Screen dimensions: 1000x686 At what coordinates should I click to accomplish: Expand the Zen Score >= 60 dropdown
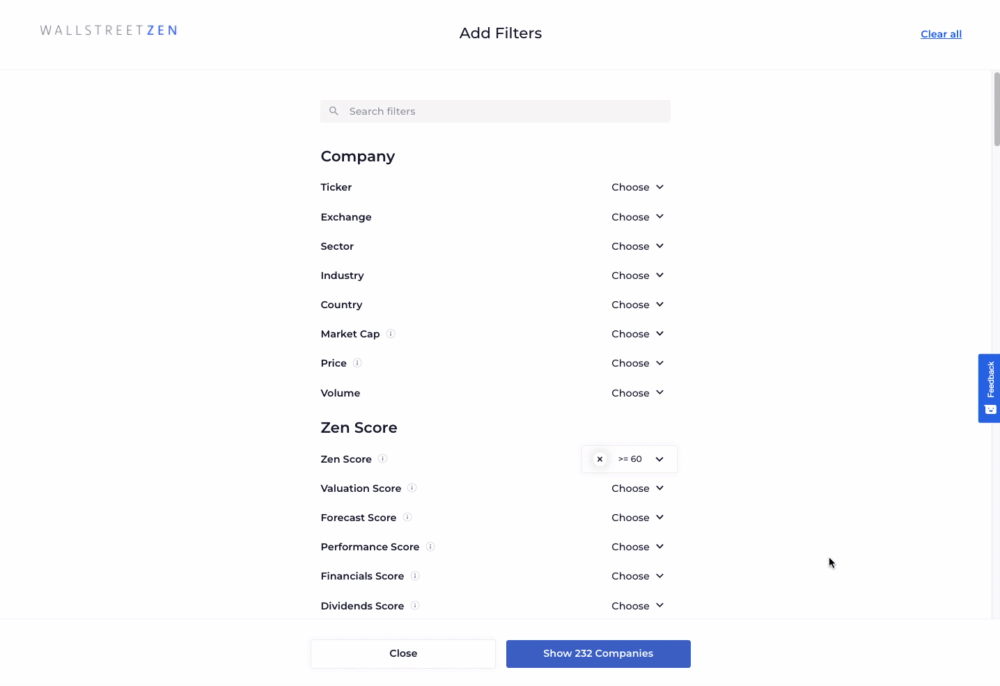[642, 459]
